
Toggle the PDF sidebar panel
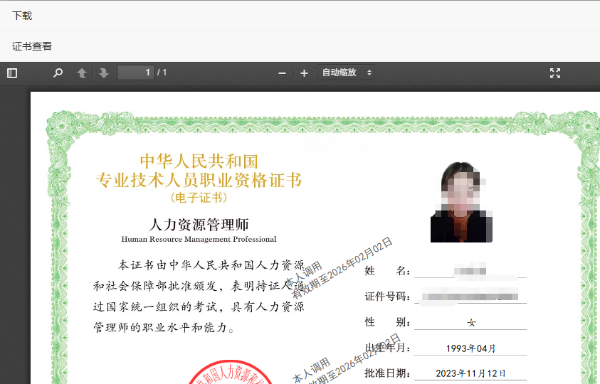(x=12, y=73)
